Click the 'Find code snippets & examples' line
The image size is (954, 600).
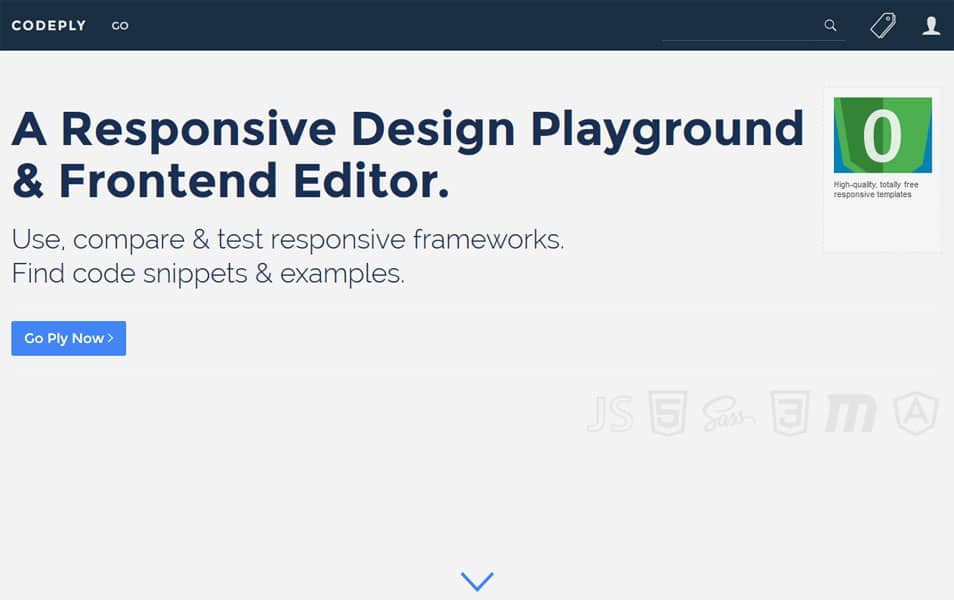[208, 273]
